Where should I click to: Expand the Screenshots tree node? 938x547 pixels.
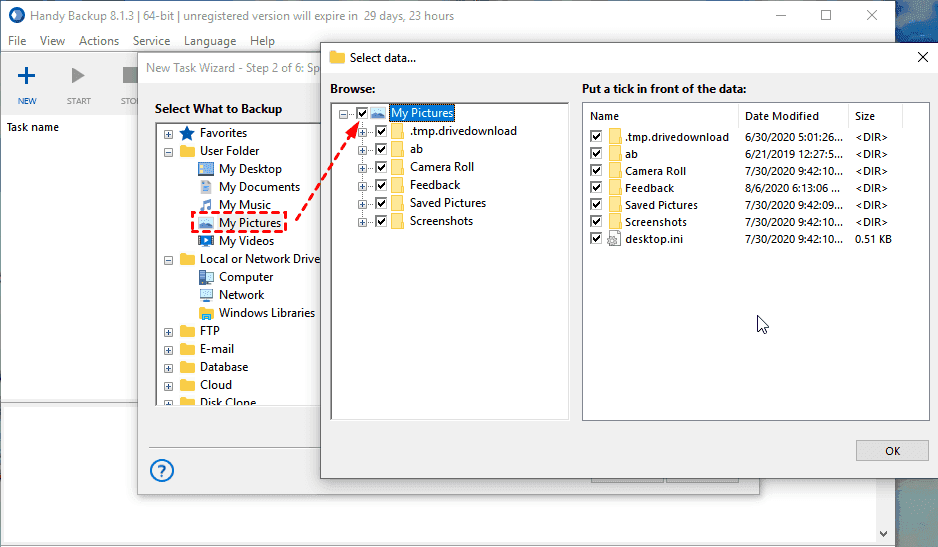click(x=362, y=222)
